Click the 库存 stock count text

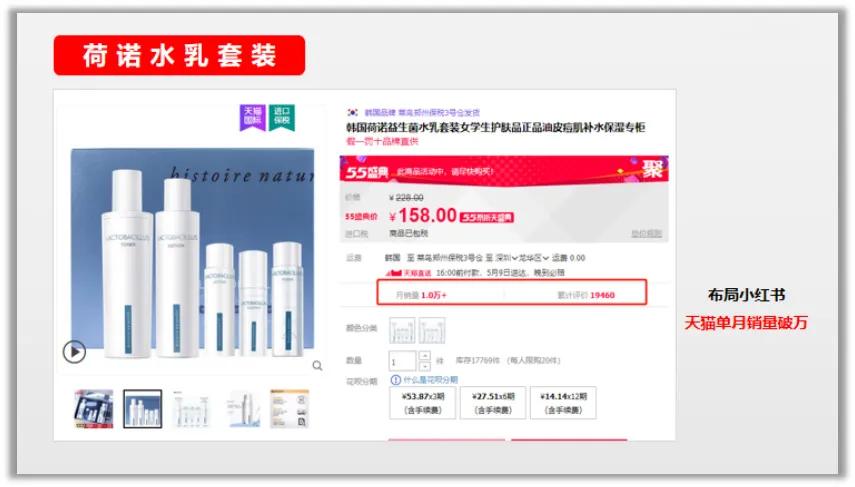pyautogui.click(x=477, y=360)
